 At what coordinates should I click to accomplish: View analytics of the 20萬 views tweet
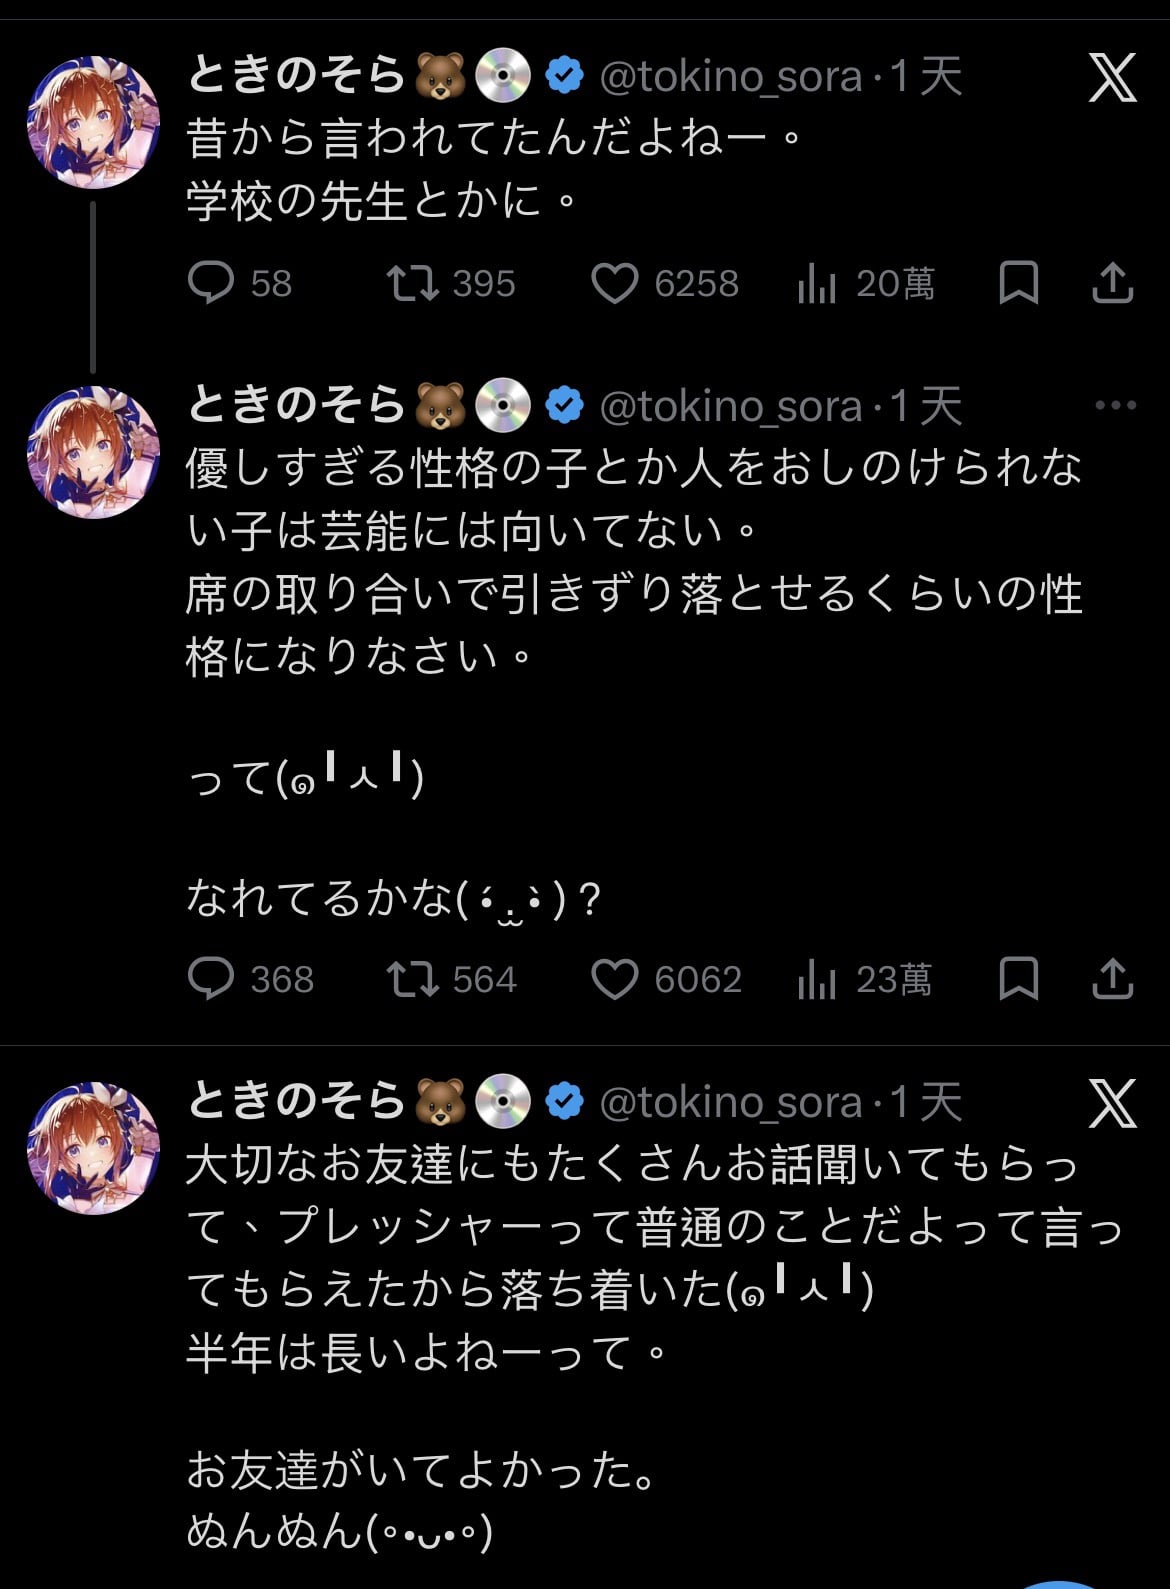pyautogui.click(x=817, y=283)
